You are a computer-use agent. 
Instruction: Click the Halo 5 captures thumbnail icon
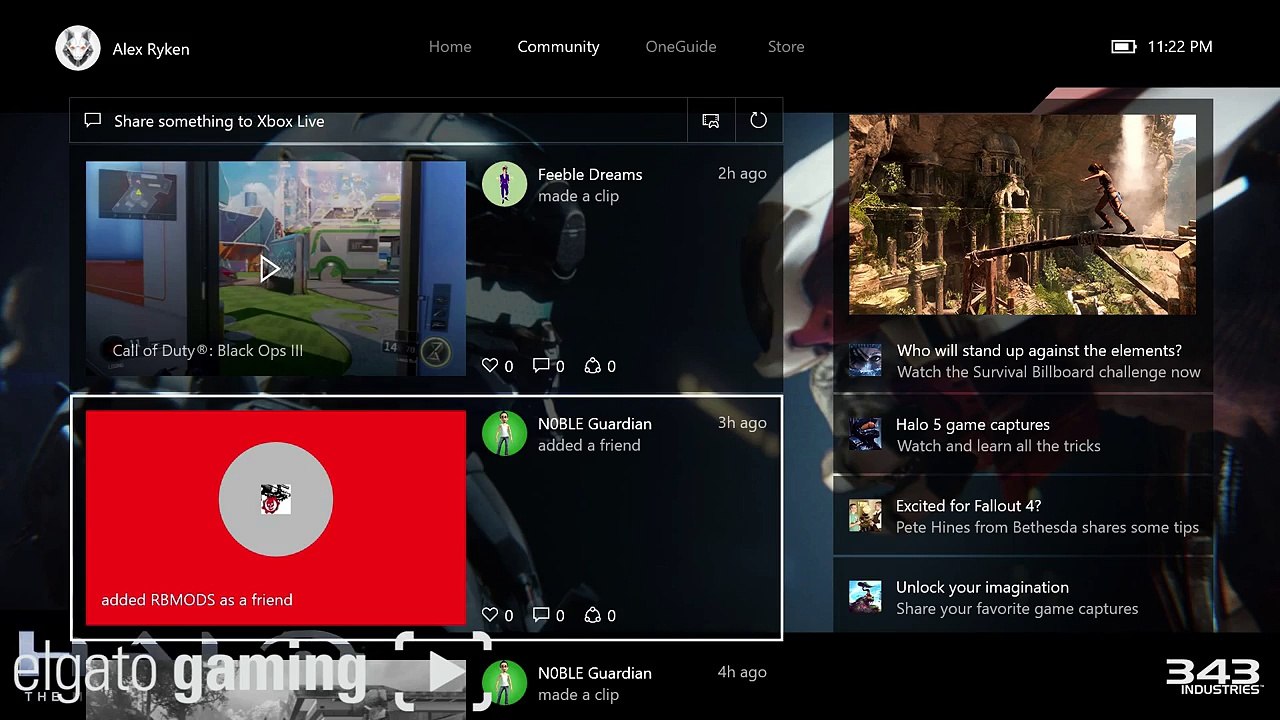tap(865, 434)
